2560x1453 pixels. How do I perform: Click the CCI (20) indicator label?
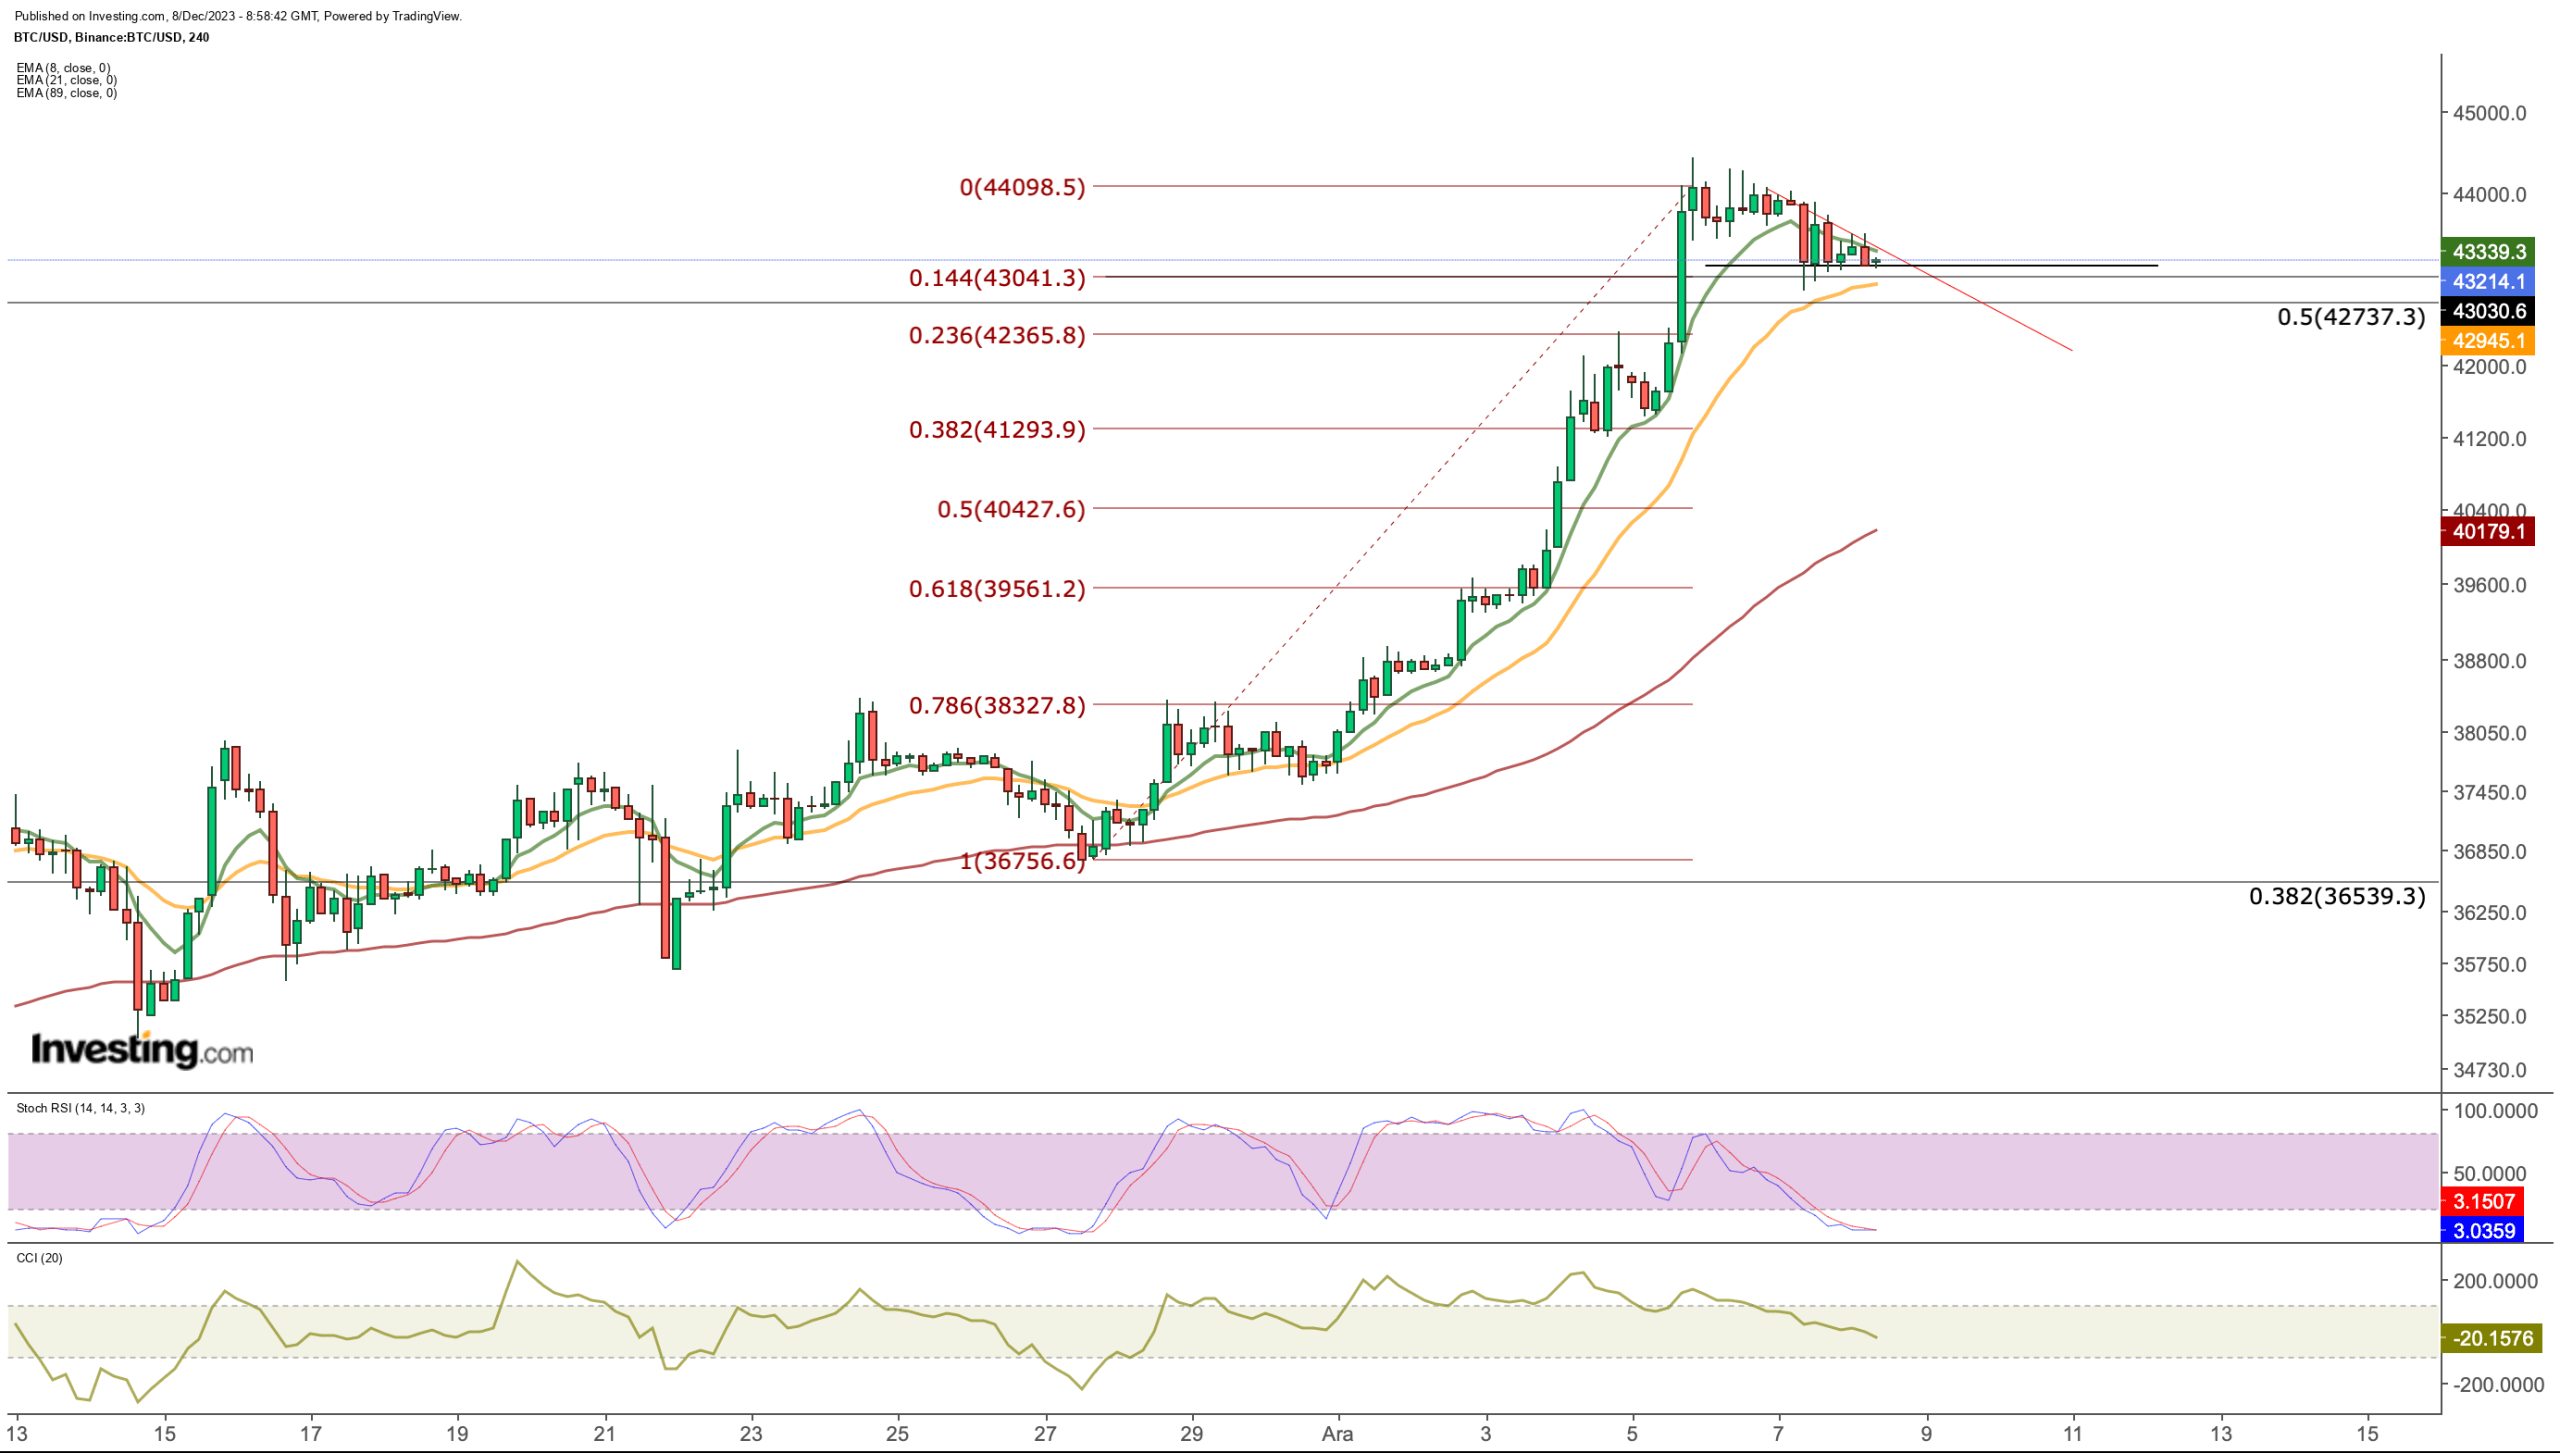(x=39, y=1258)
